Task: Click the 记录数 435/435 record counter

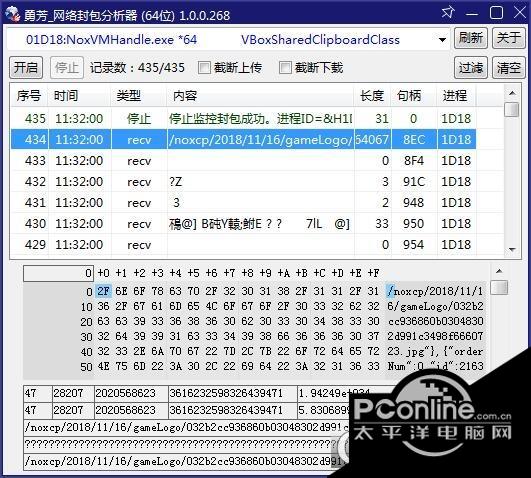Action: 137,68
